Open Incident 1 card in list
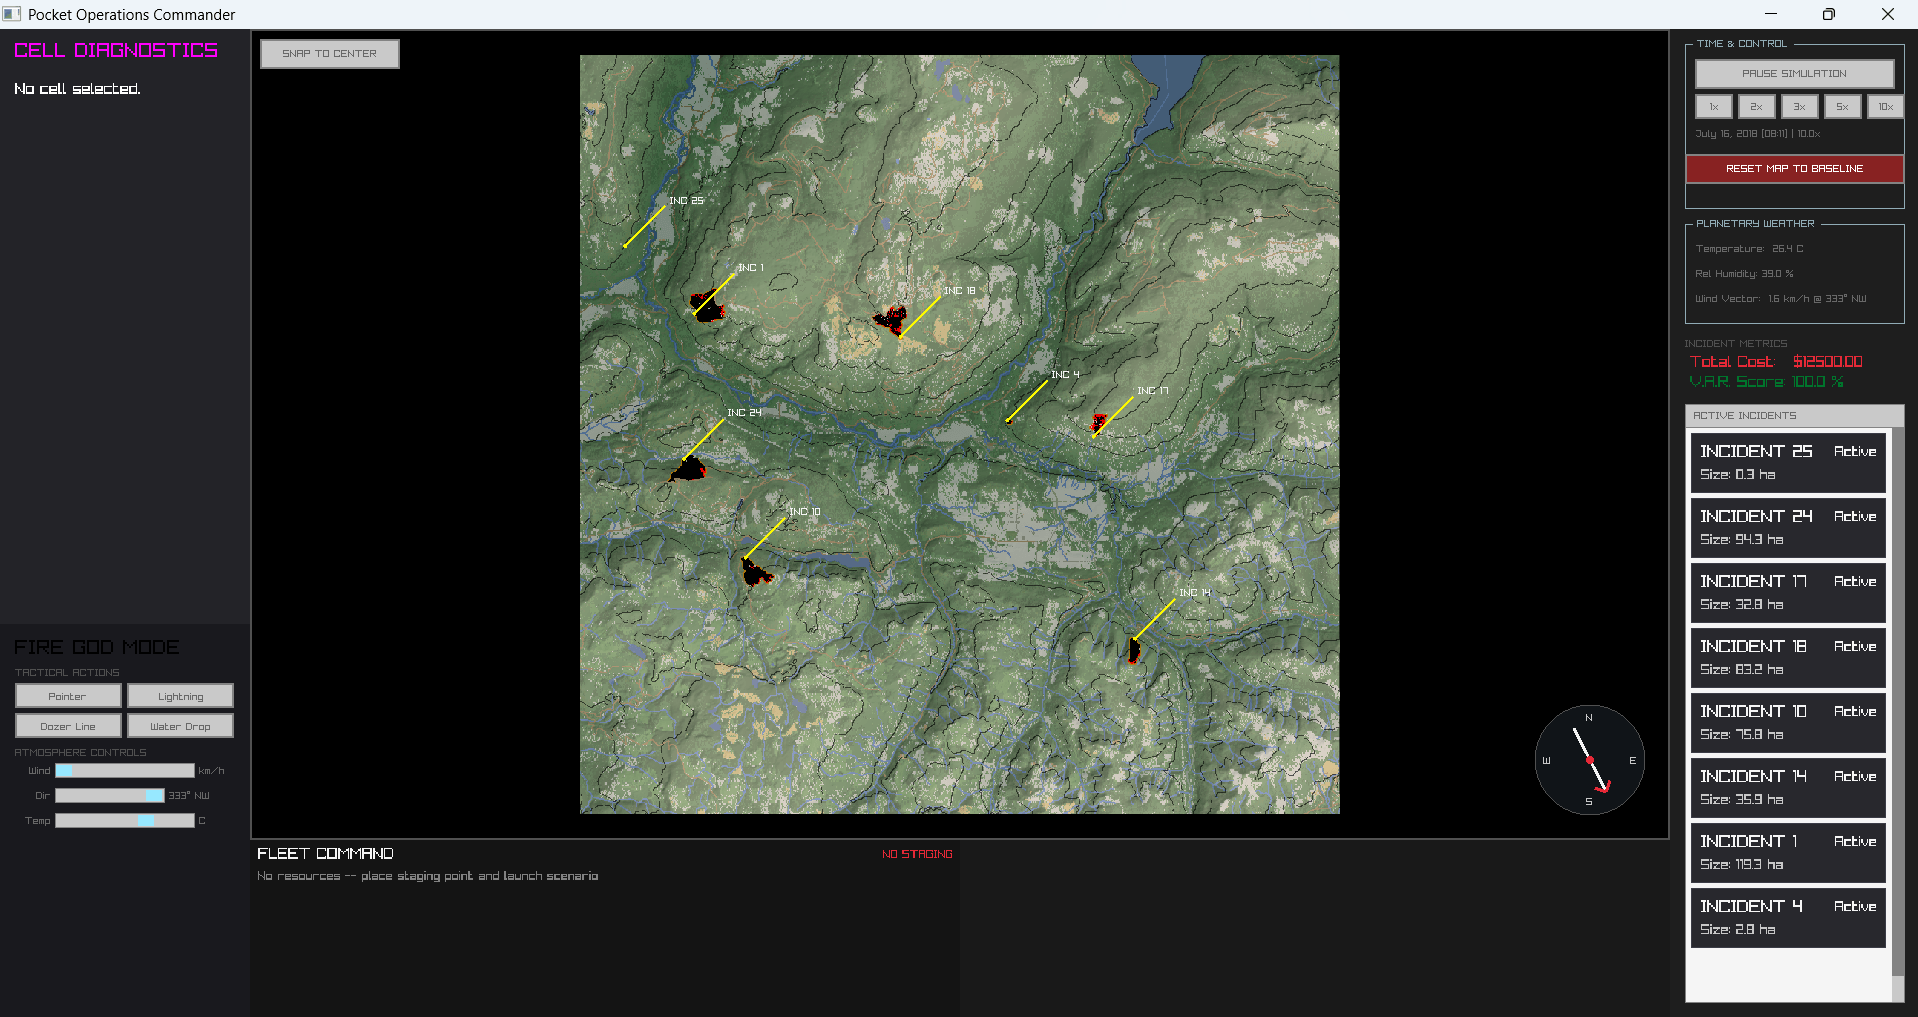This screenshot has height=1017, width=1918. click(1788, 853)
